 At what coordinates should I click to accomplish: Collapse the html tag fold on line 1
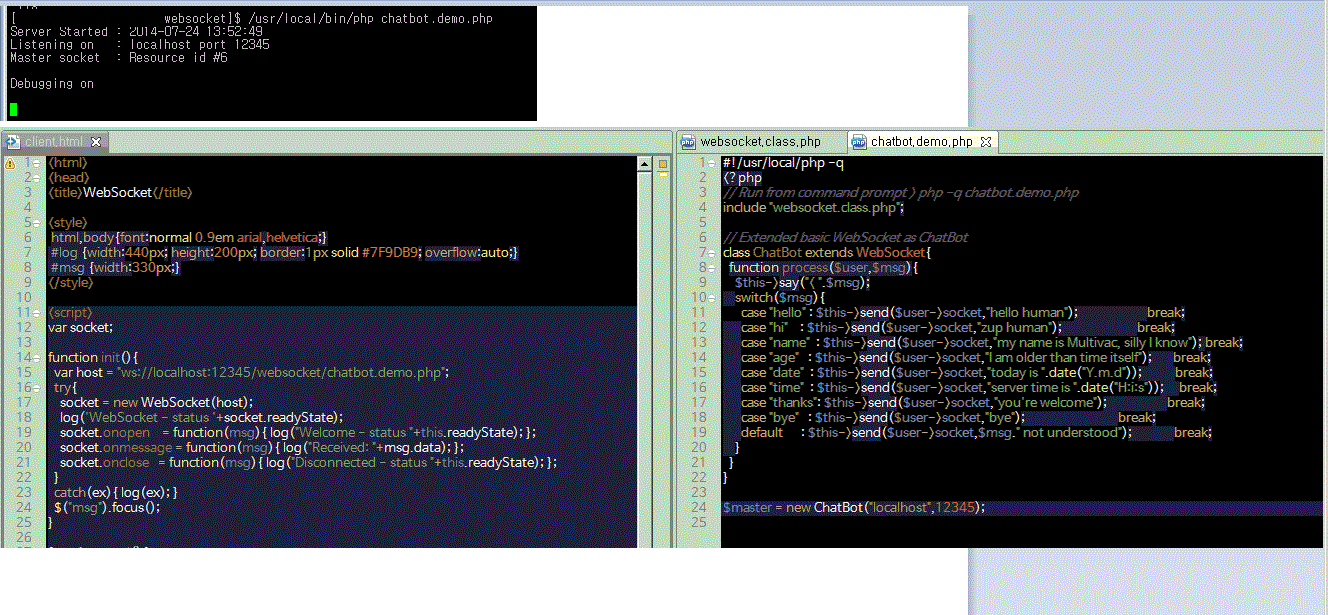tap(37, 163)
